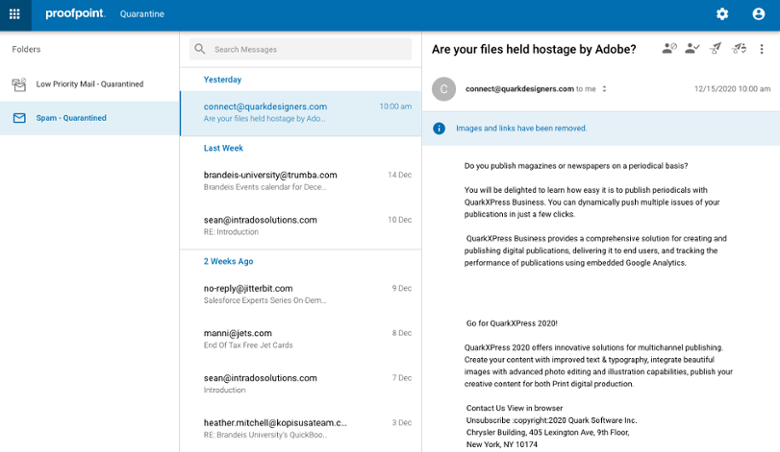Viewport: 780px width, 452px height.
Task: Allow the sender with person-check icon
Action: tap(692, 48)
